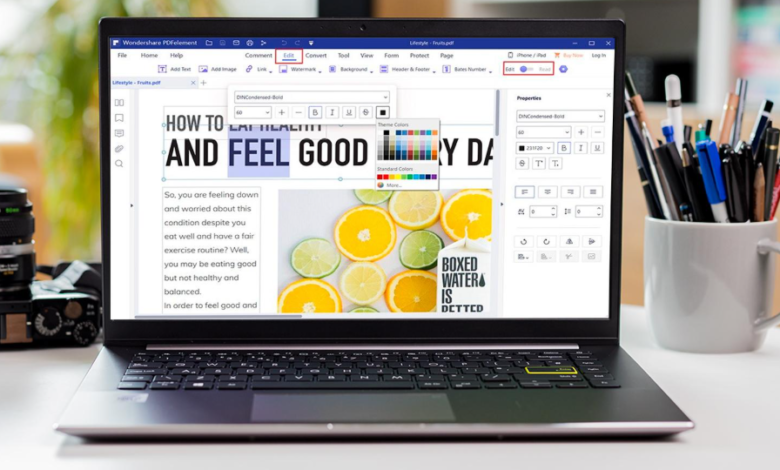Select align left in Properties panel
The height and width of the screenshot is (470, 780).
[x=524, y=191]
